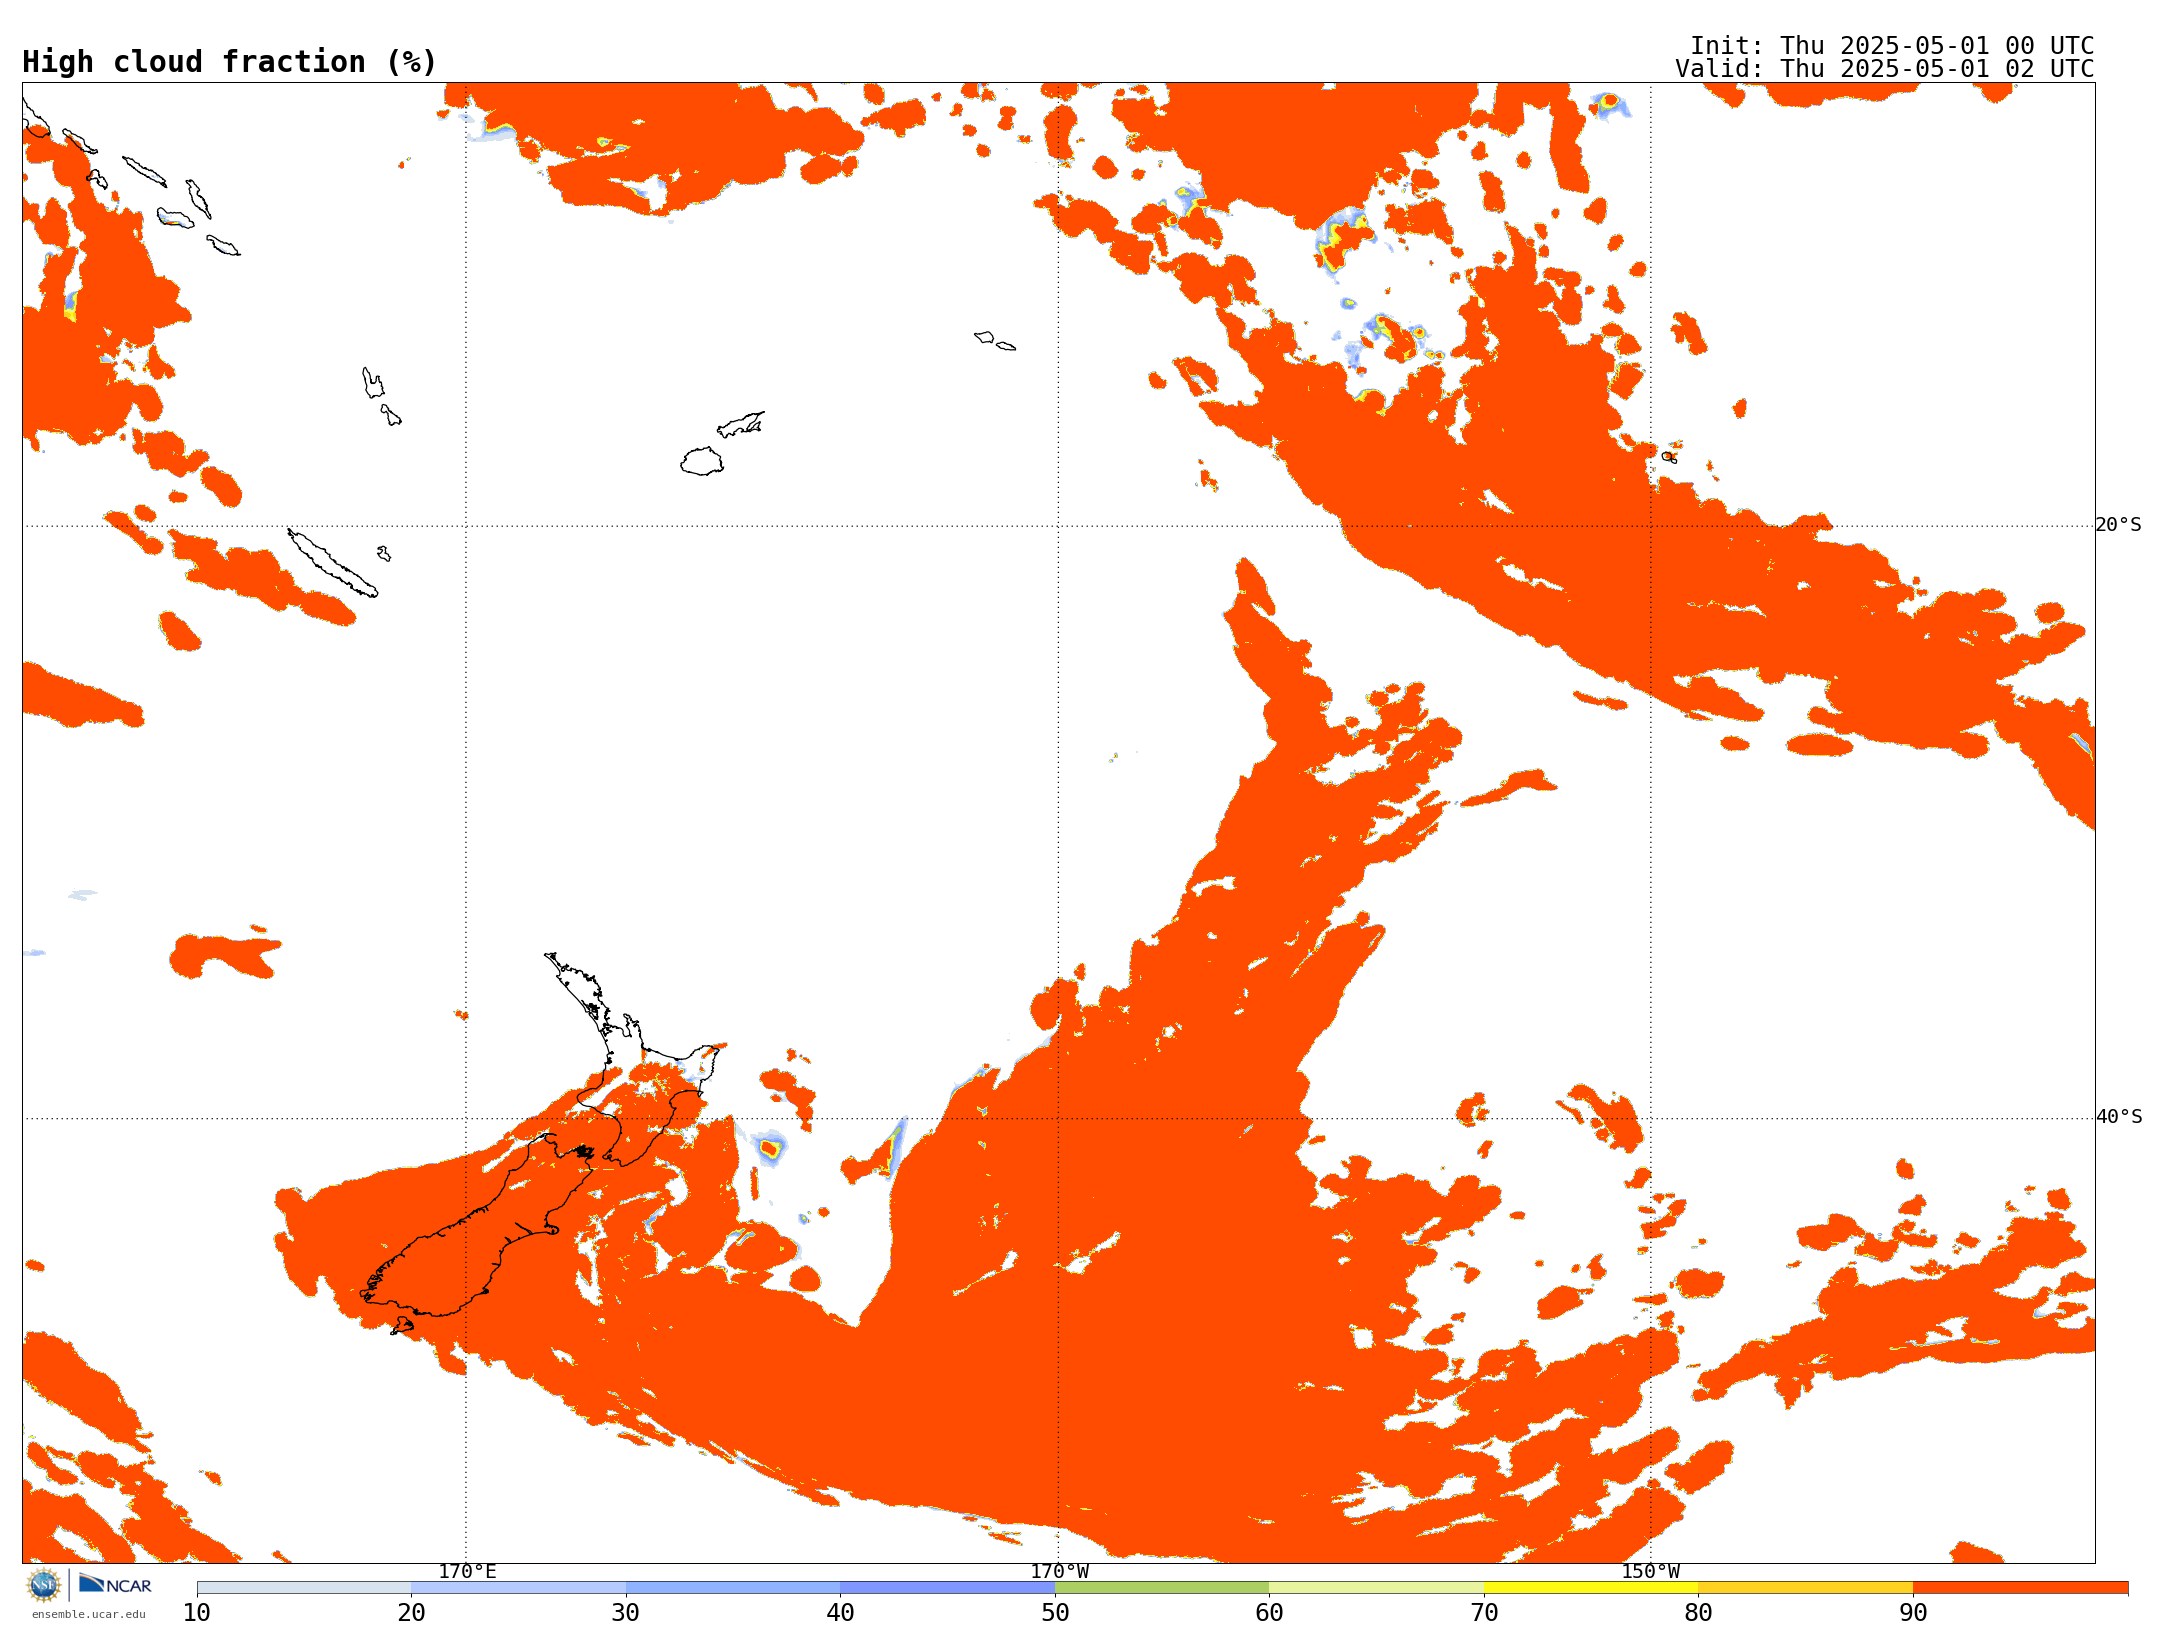
Task: Click the 170°E longitude label
Action: point(467,1572)
